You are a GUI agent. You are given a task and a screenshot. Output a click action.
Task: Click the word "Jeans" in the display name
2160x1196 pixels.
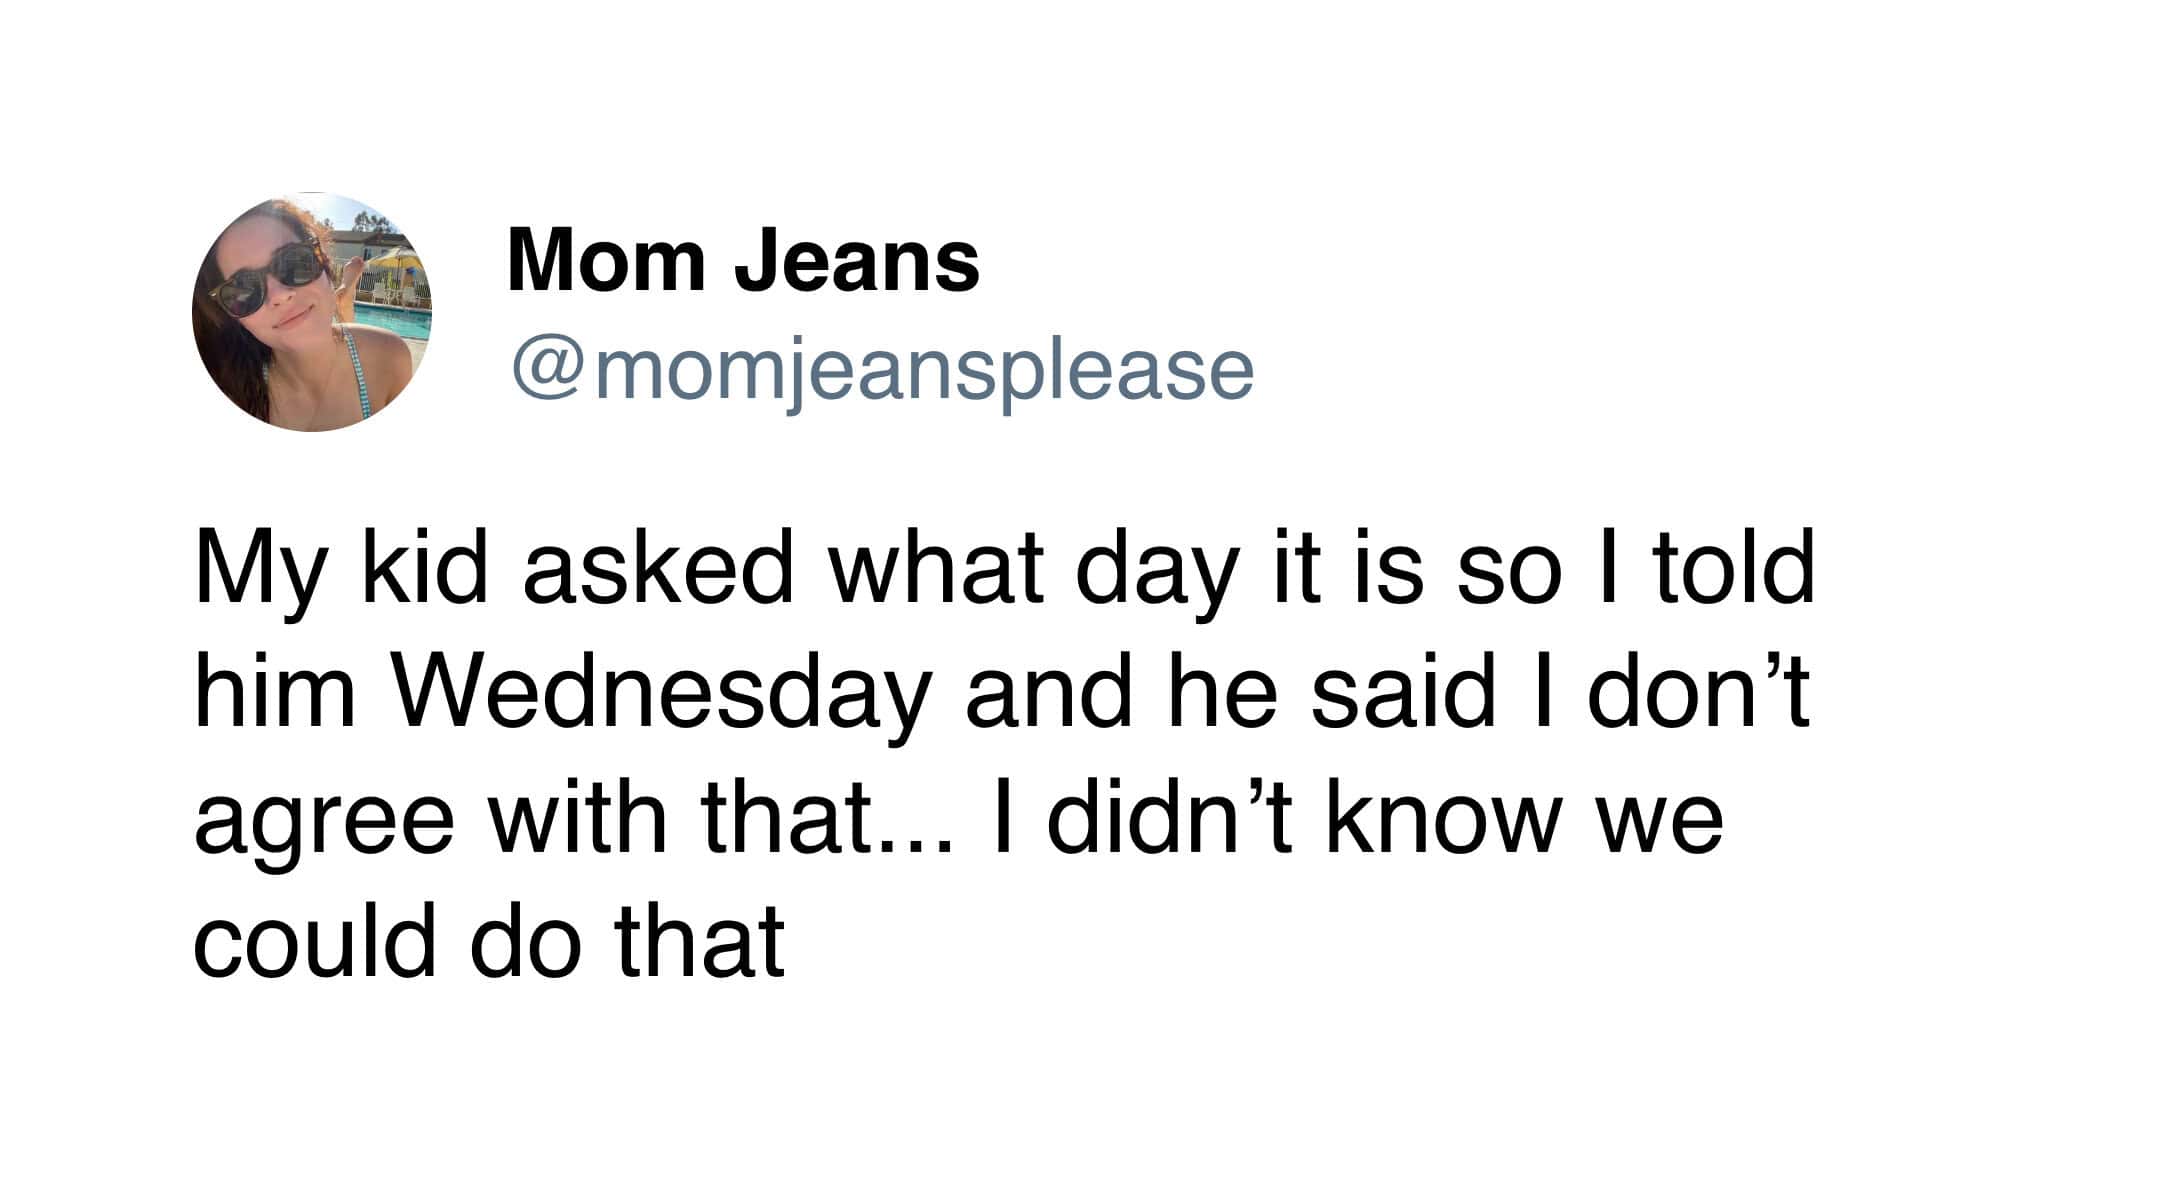(x=857, y=260)
